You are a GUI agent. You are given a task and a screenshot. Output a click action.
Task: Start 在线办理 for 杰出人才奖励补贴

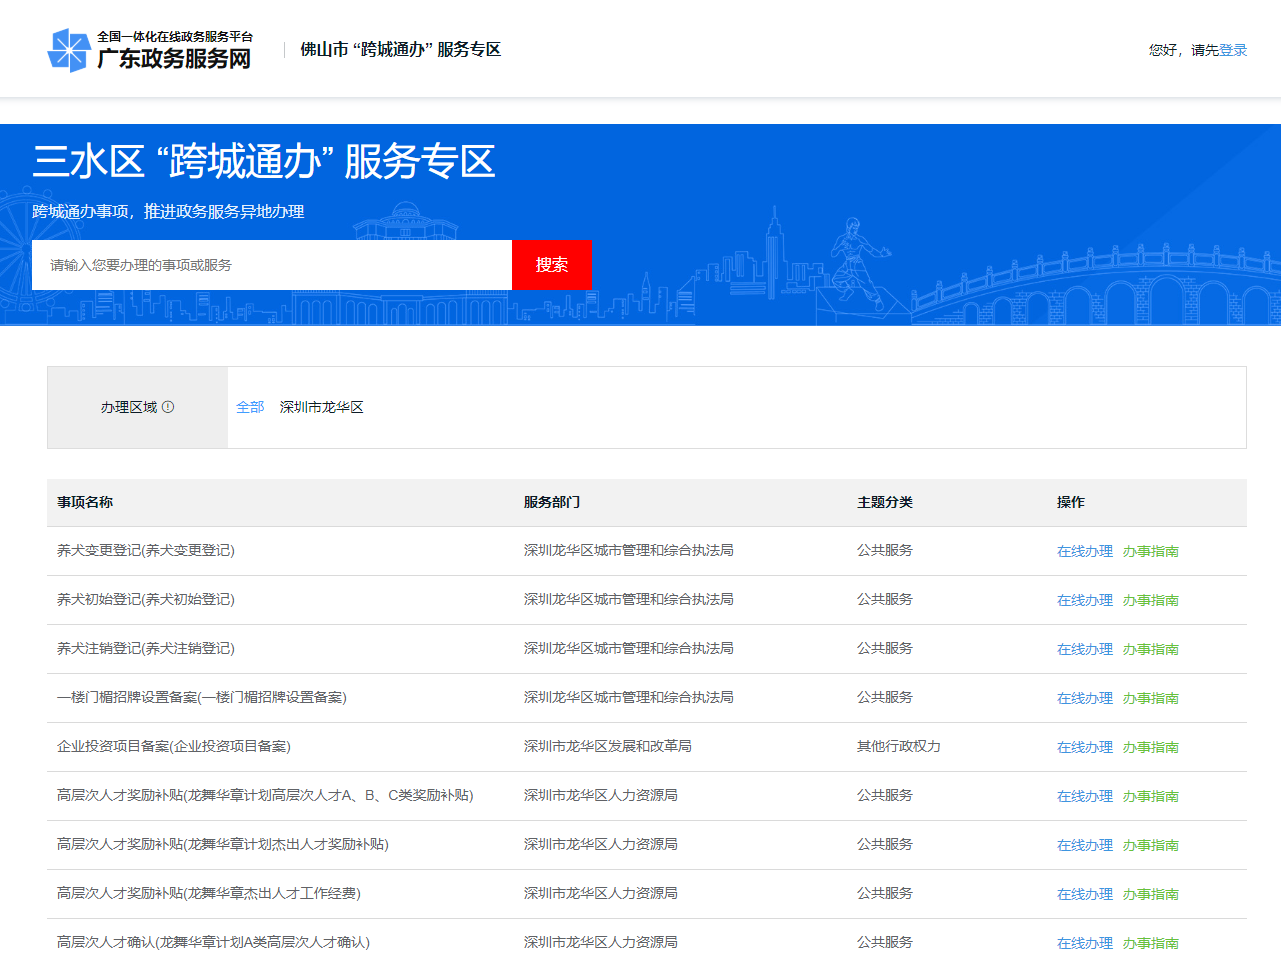(x=1084, y=845)
